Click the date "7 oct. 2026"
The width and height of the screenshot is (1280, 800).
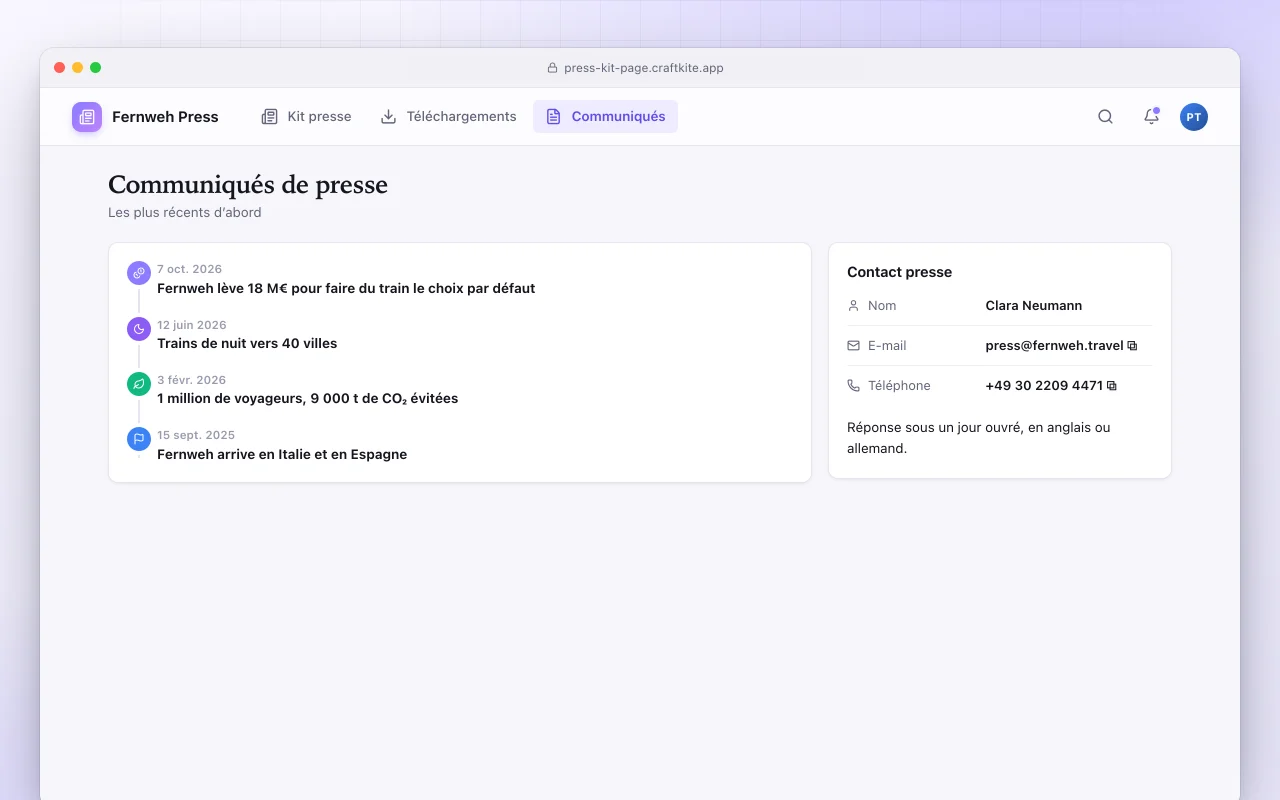(189, 269)
